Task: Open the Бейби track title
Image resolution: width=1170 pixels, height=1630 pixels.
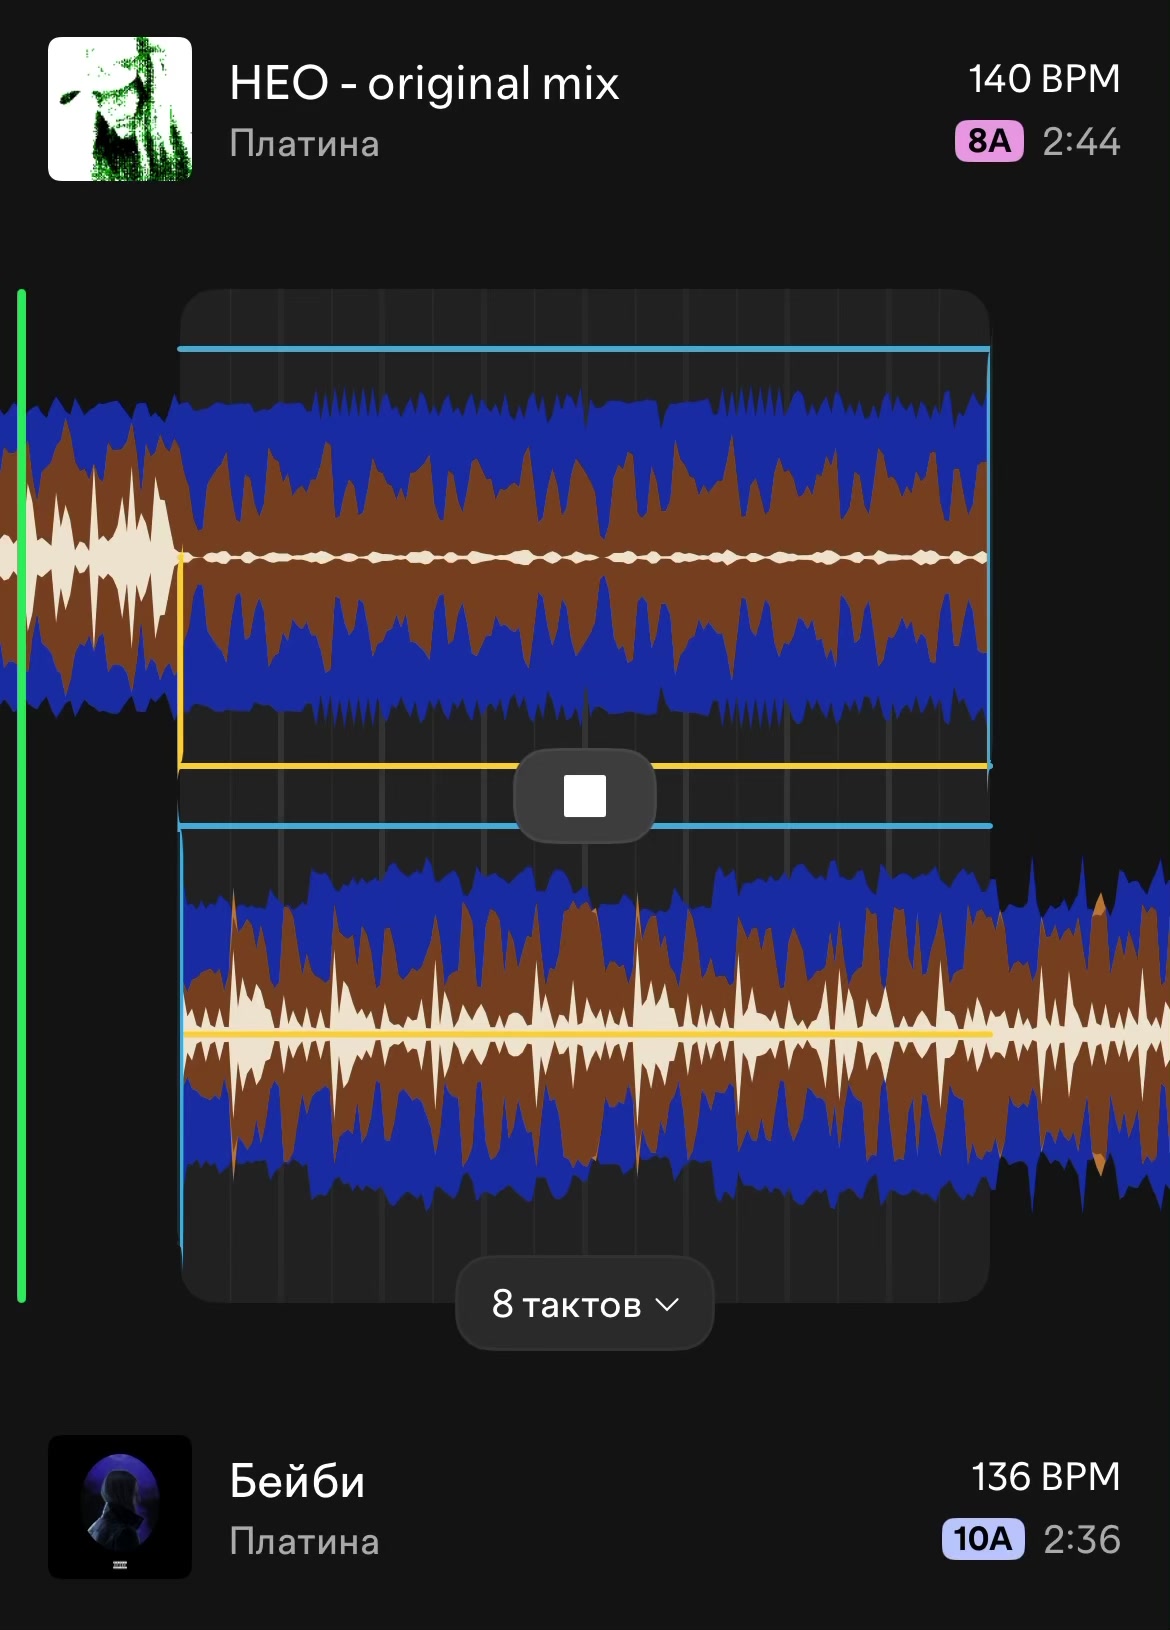Action: pos(297,1481)
